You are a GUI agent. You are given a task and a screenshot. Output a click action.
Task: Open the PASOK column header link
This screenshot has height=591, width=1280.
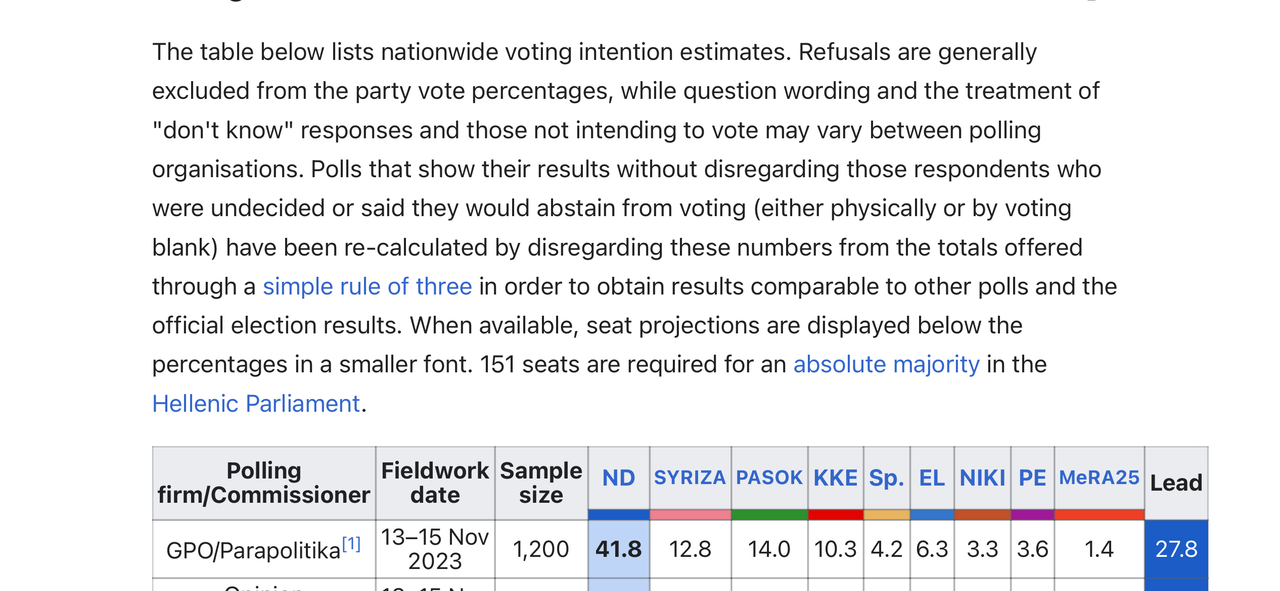769,478
